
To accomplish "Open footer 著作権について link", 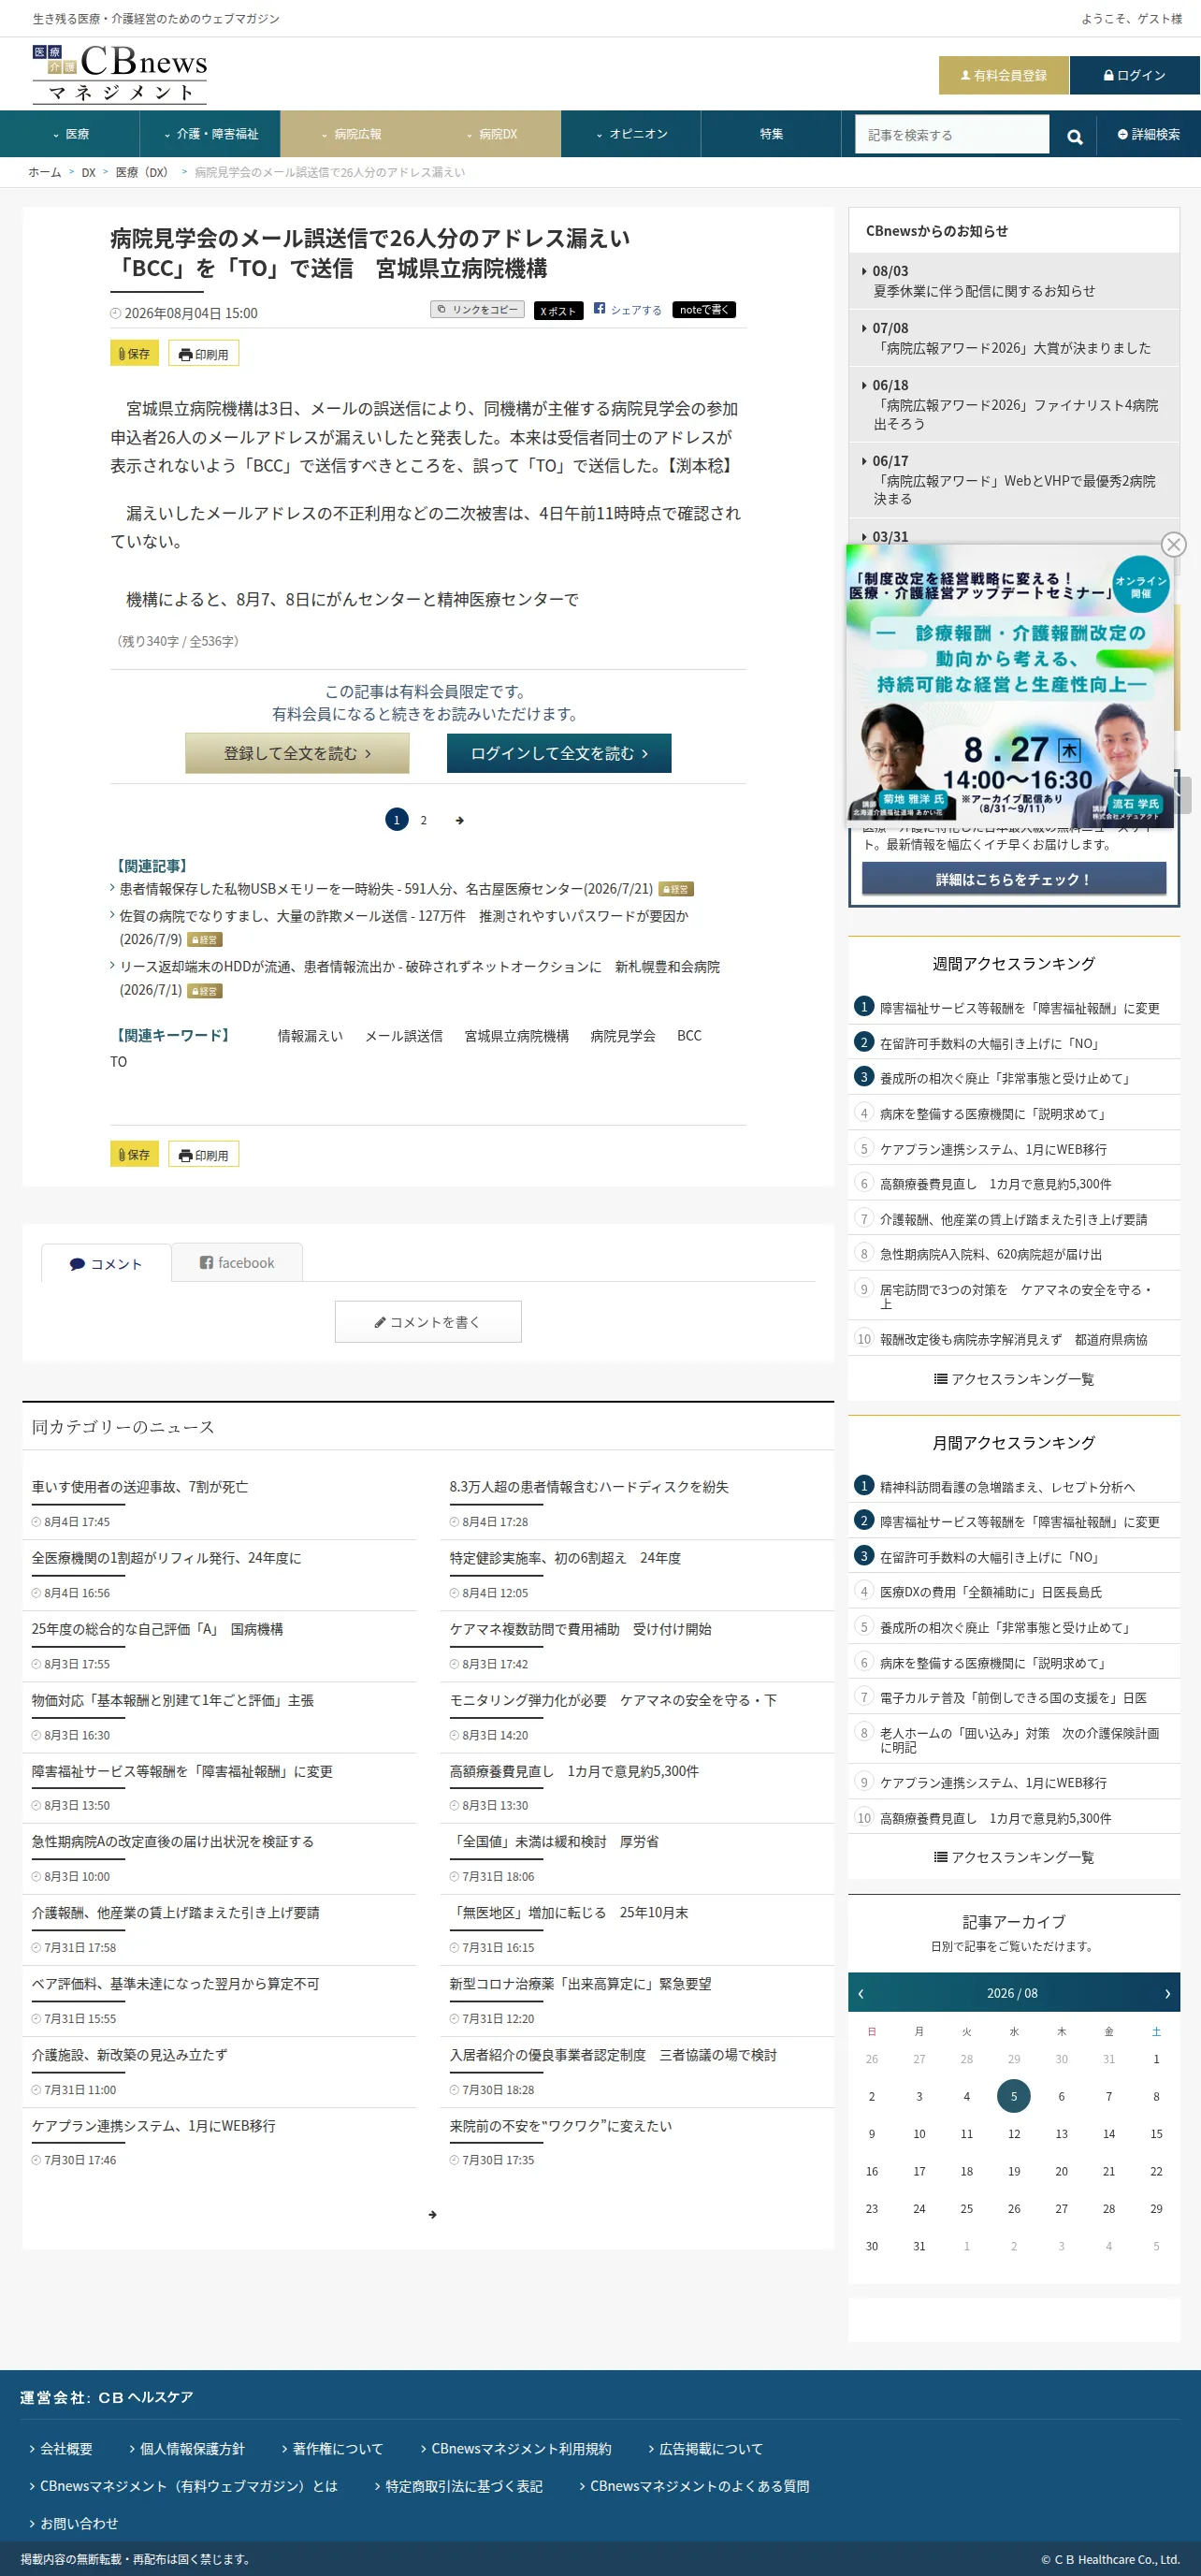I will coord(338,2448).
